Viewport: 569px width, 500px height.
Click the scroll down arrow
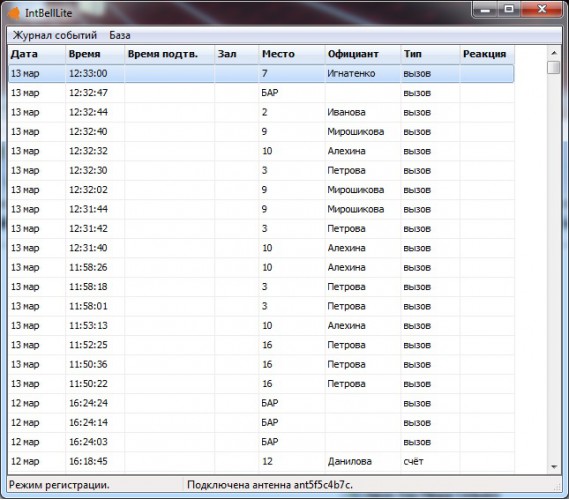pyautogui.click(x=554, y=467)
